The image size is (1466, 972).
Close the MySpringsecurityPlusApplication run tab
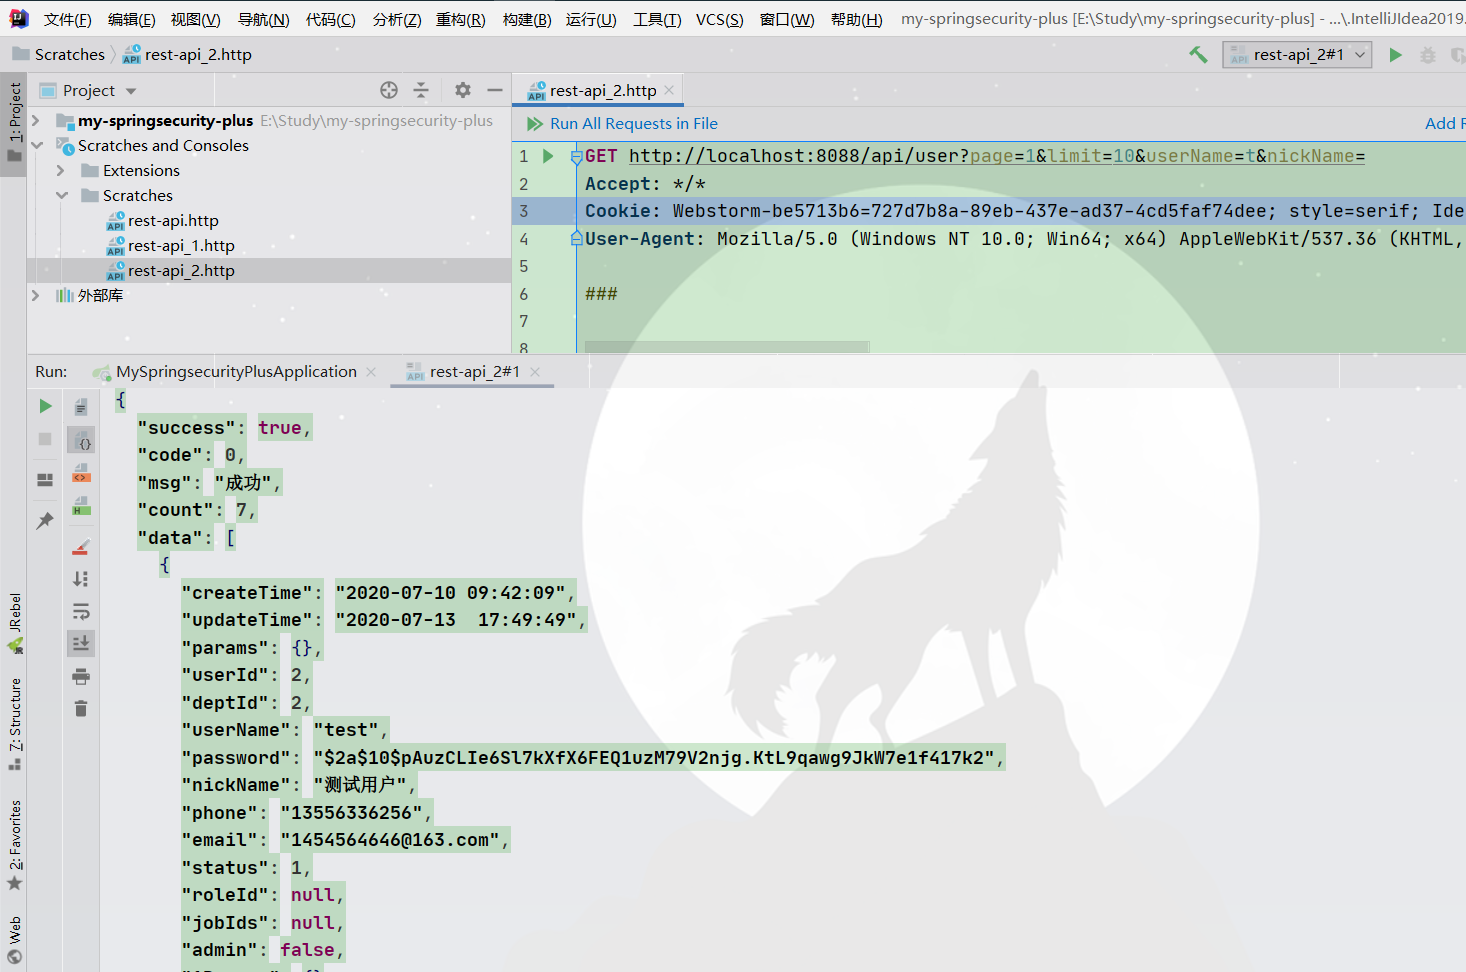[371, 372]
